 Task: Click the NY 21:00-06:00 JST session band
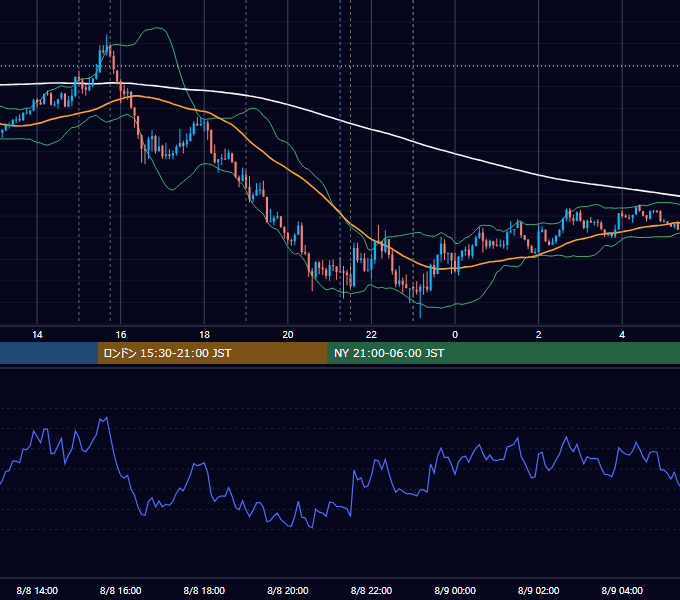(503, 353)
